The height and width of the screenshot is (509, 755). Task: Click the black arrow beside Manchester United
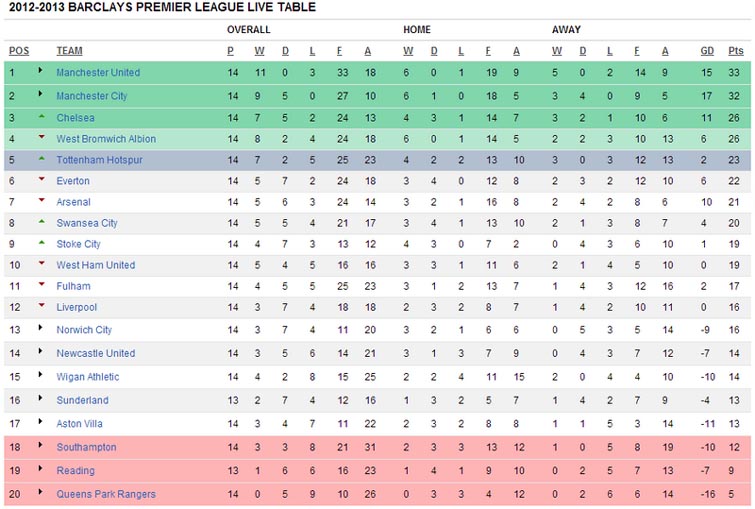[x=40, y=70]
